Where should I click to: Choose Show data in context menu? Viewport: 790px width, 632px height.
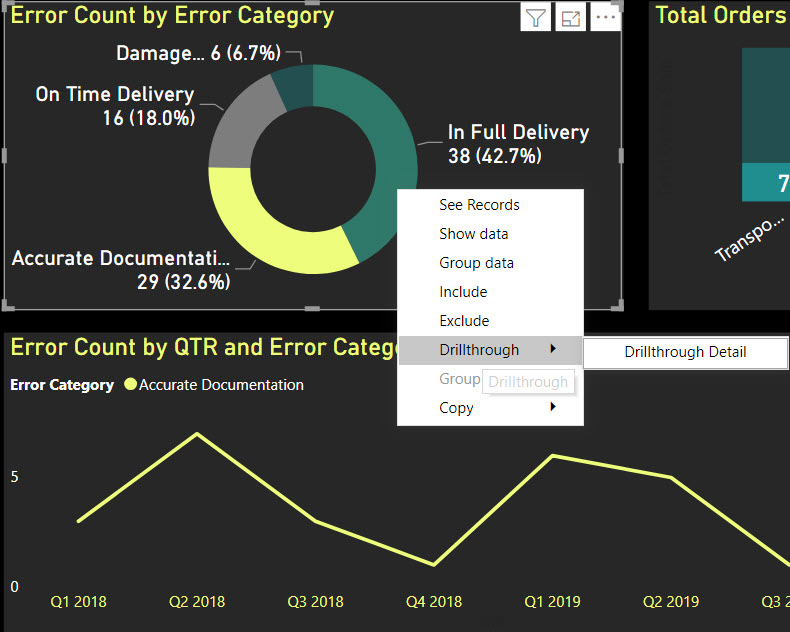473,234
